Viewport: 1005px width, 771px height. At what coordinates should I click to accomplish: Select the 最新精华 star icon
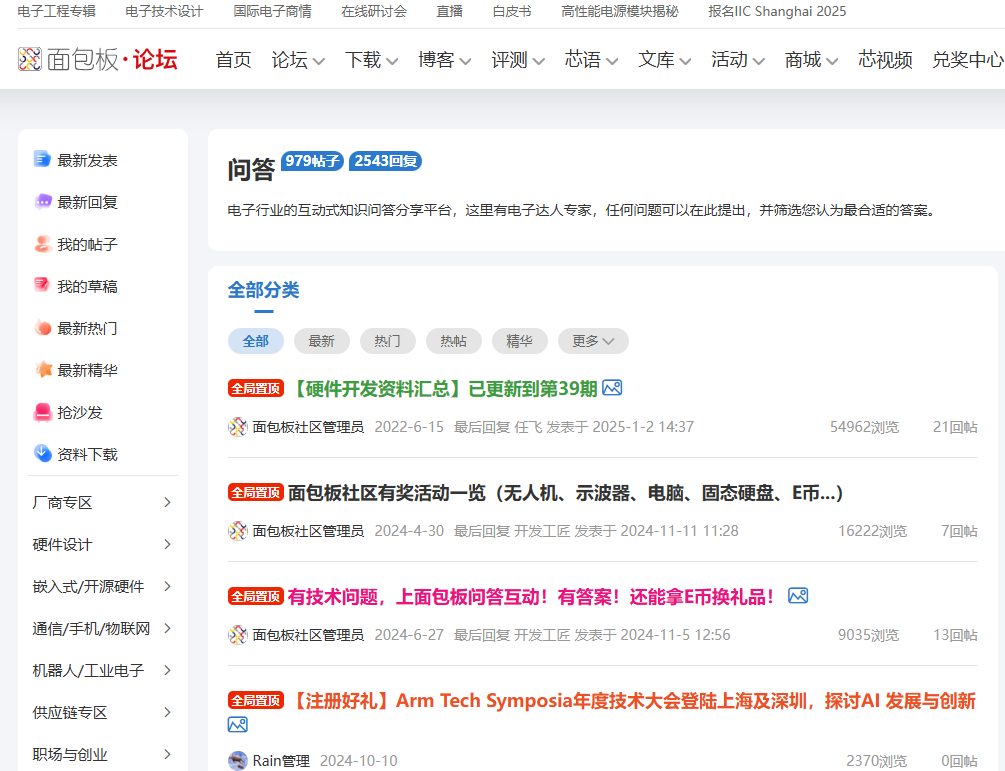coord(42,370)
